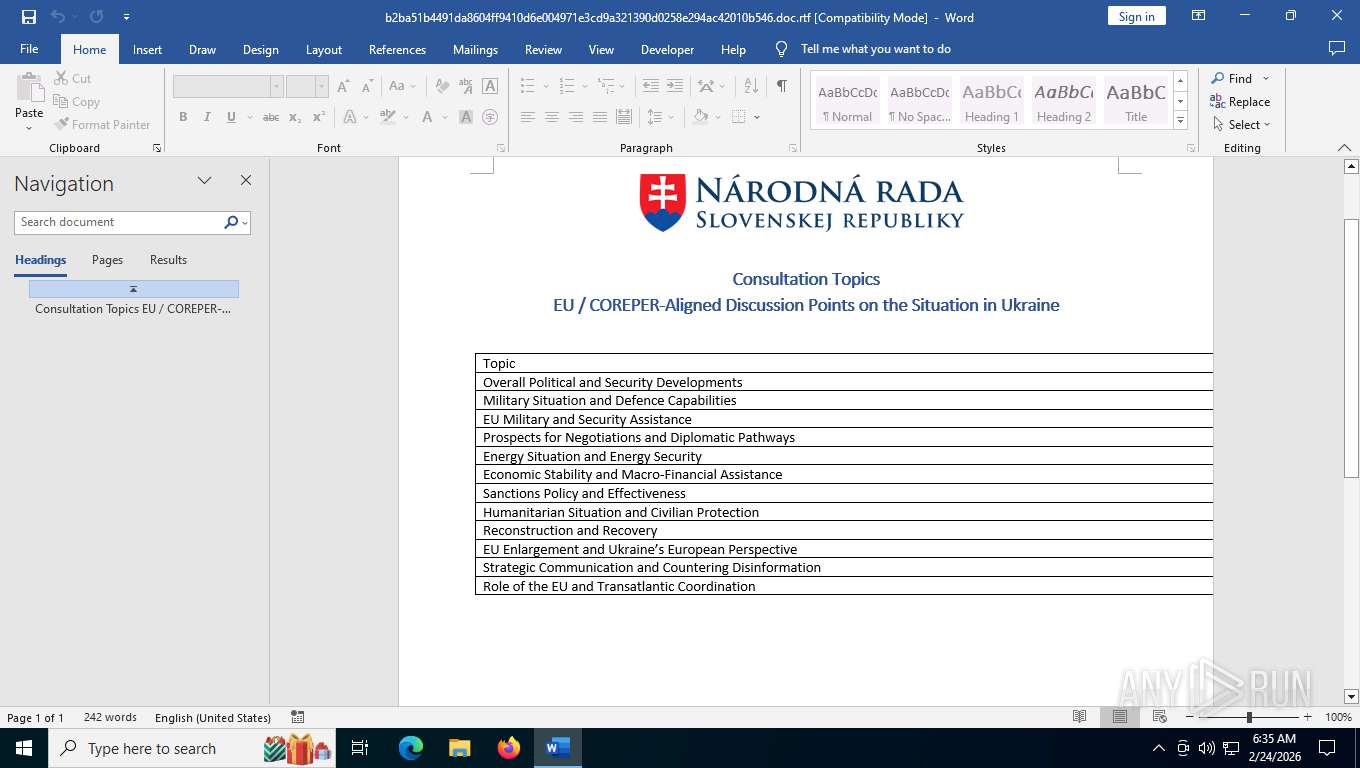Save the document with the floppy disk icon
Screen dimensions: 1360x768
(29, 17)
